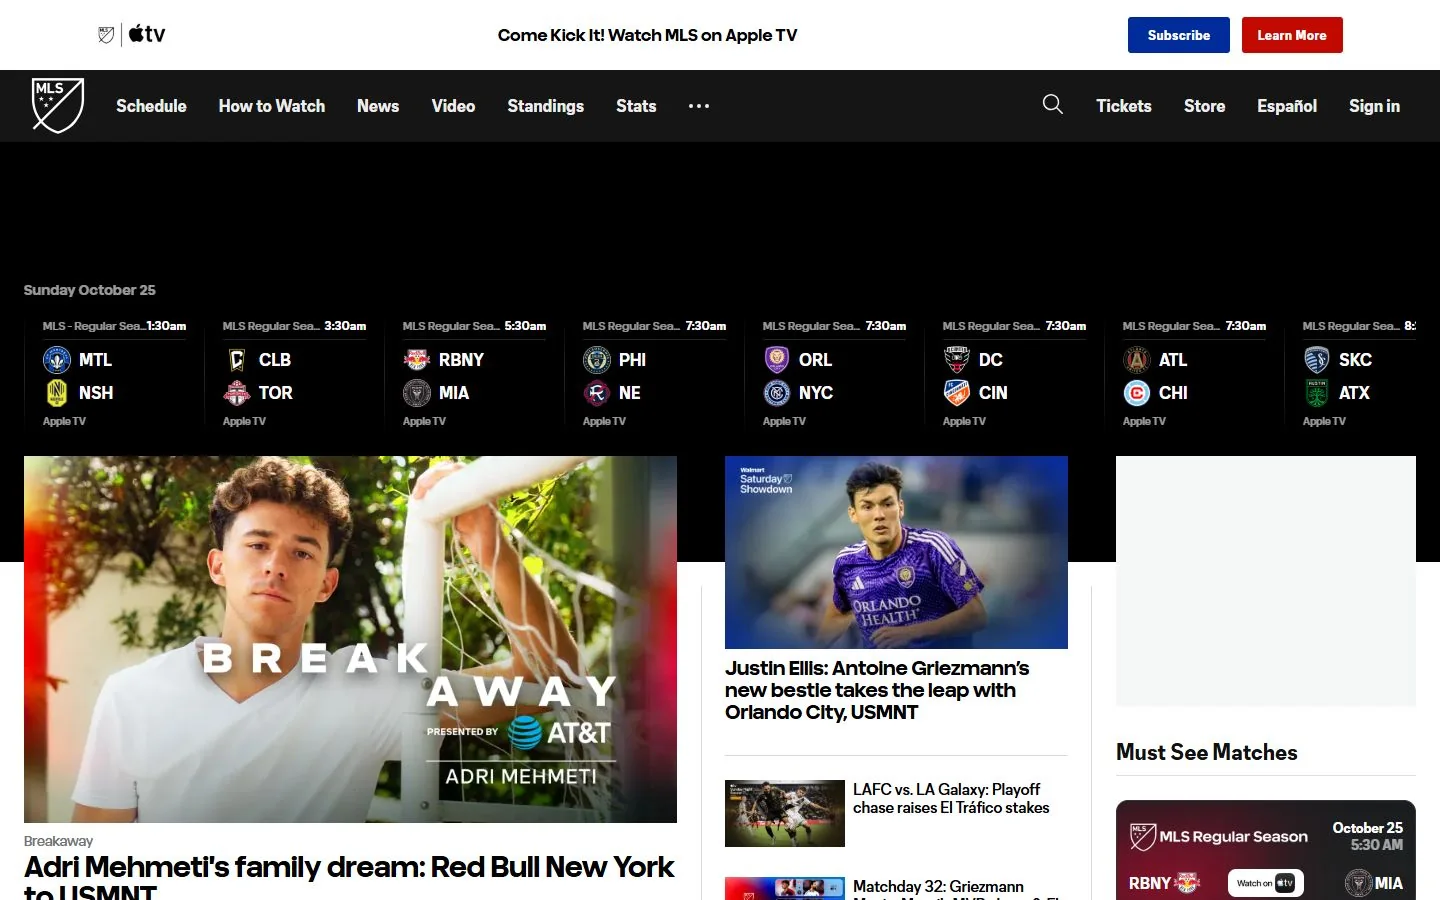Expand the three-dot more menu
Viewport: 1440px width, 900px height.
699,106
